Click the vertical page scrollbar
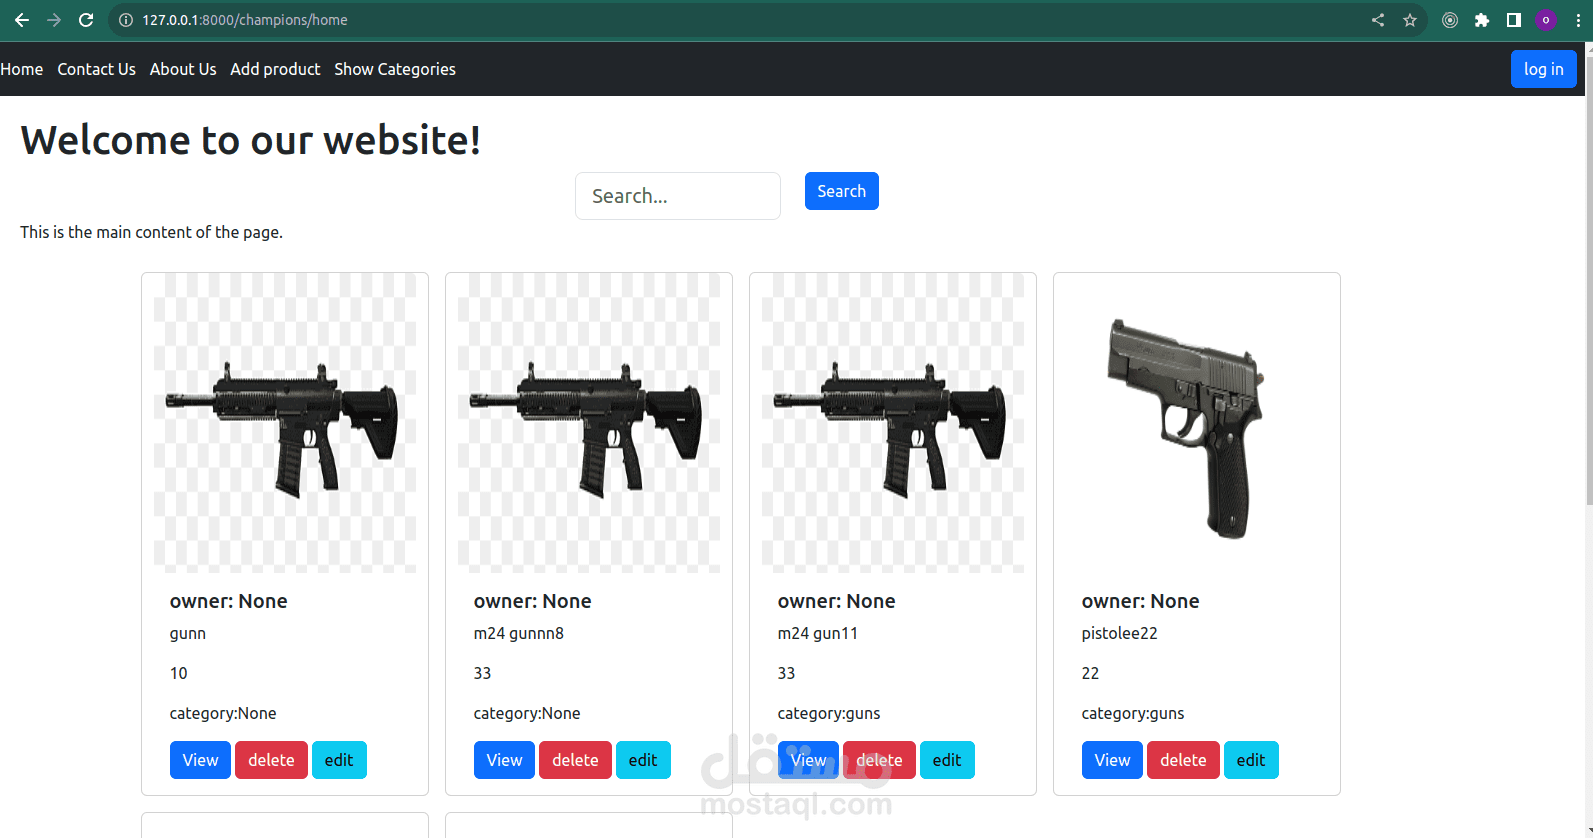Screen dimensions: 1593x838 point(1589,280)
